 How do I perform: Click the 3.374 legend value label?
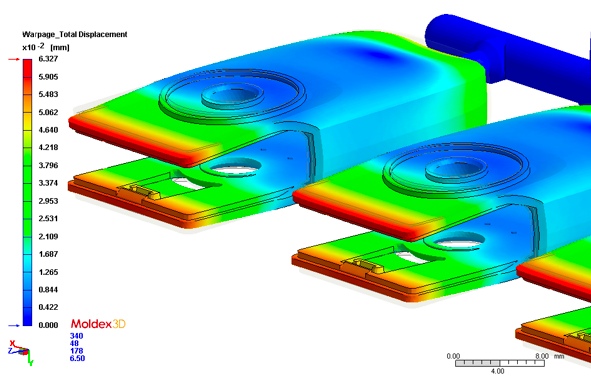point(48,183)
